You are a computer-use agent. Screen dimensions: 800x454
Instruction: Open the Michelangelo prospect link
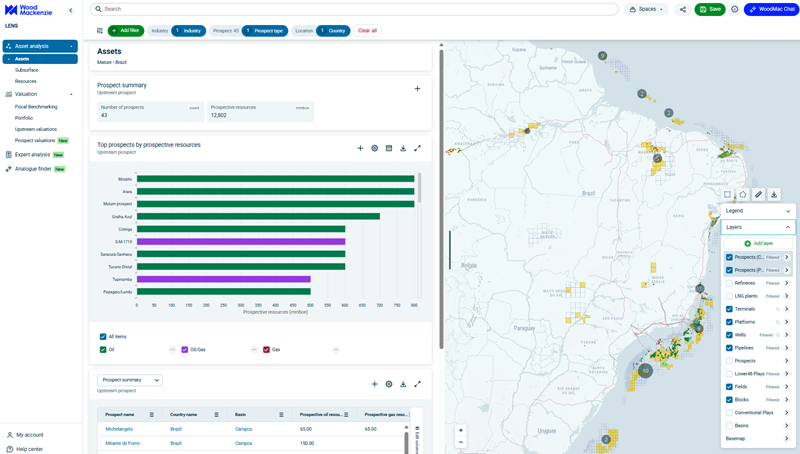click(119, 429)
